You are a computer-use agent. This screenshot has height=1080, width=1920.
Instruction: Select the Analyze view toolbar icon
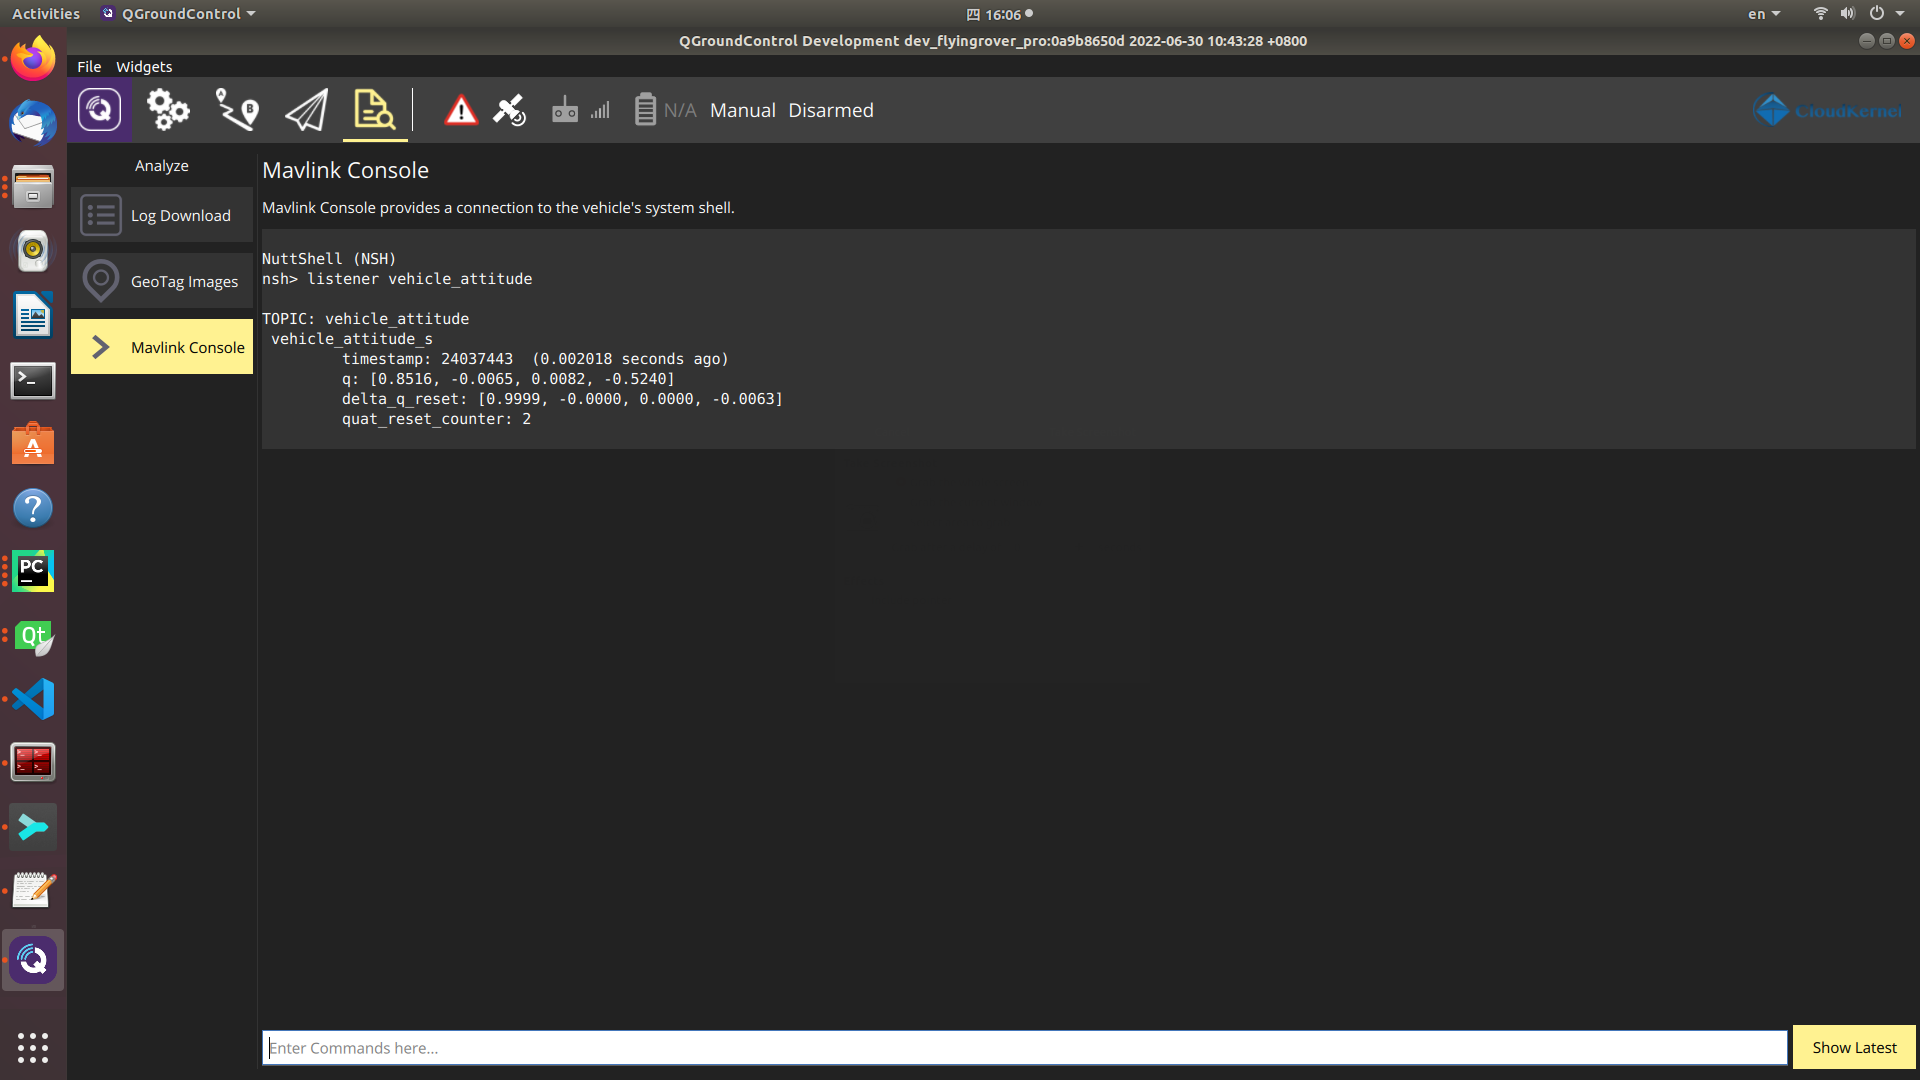tap(374, 110)
